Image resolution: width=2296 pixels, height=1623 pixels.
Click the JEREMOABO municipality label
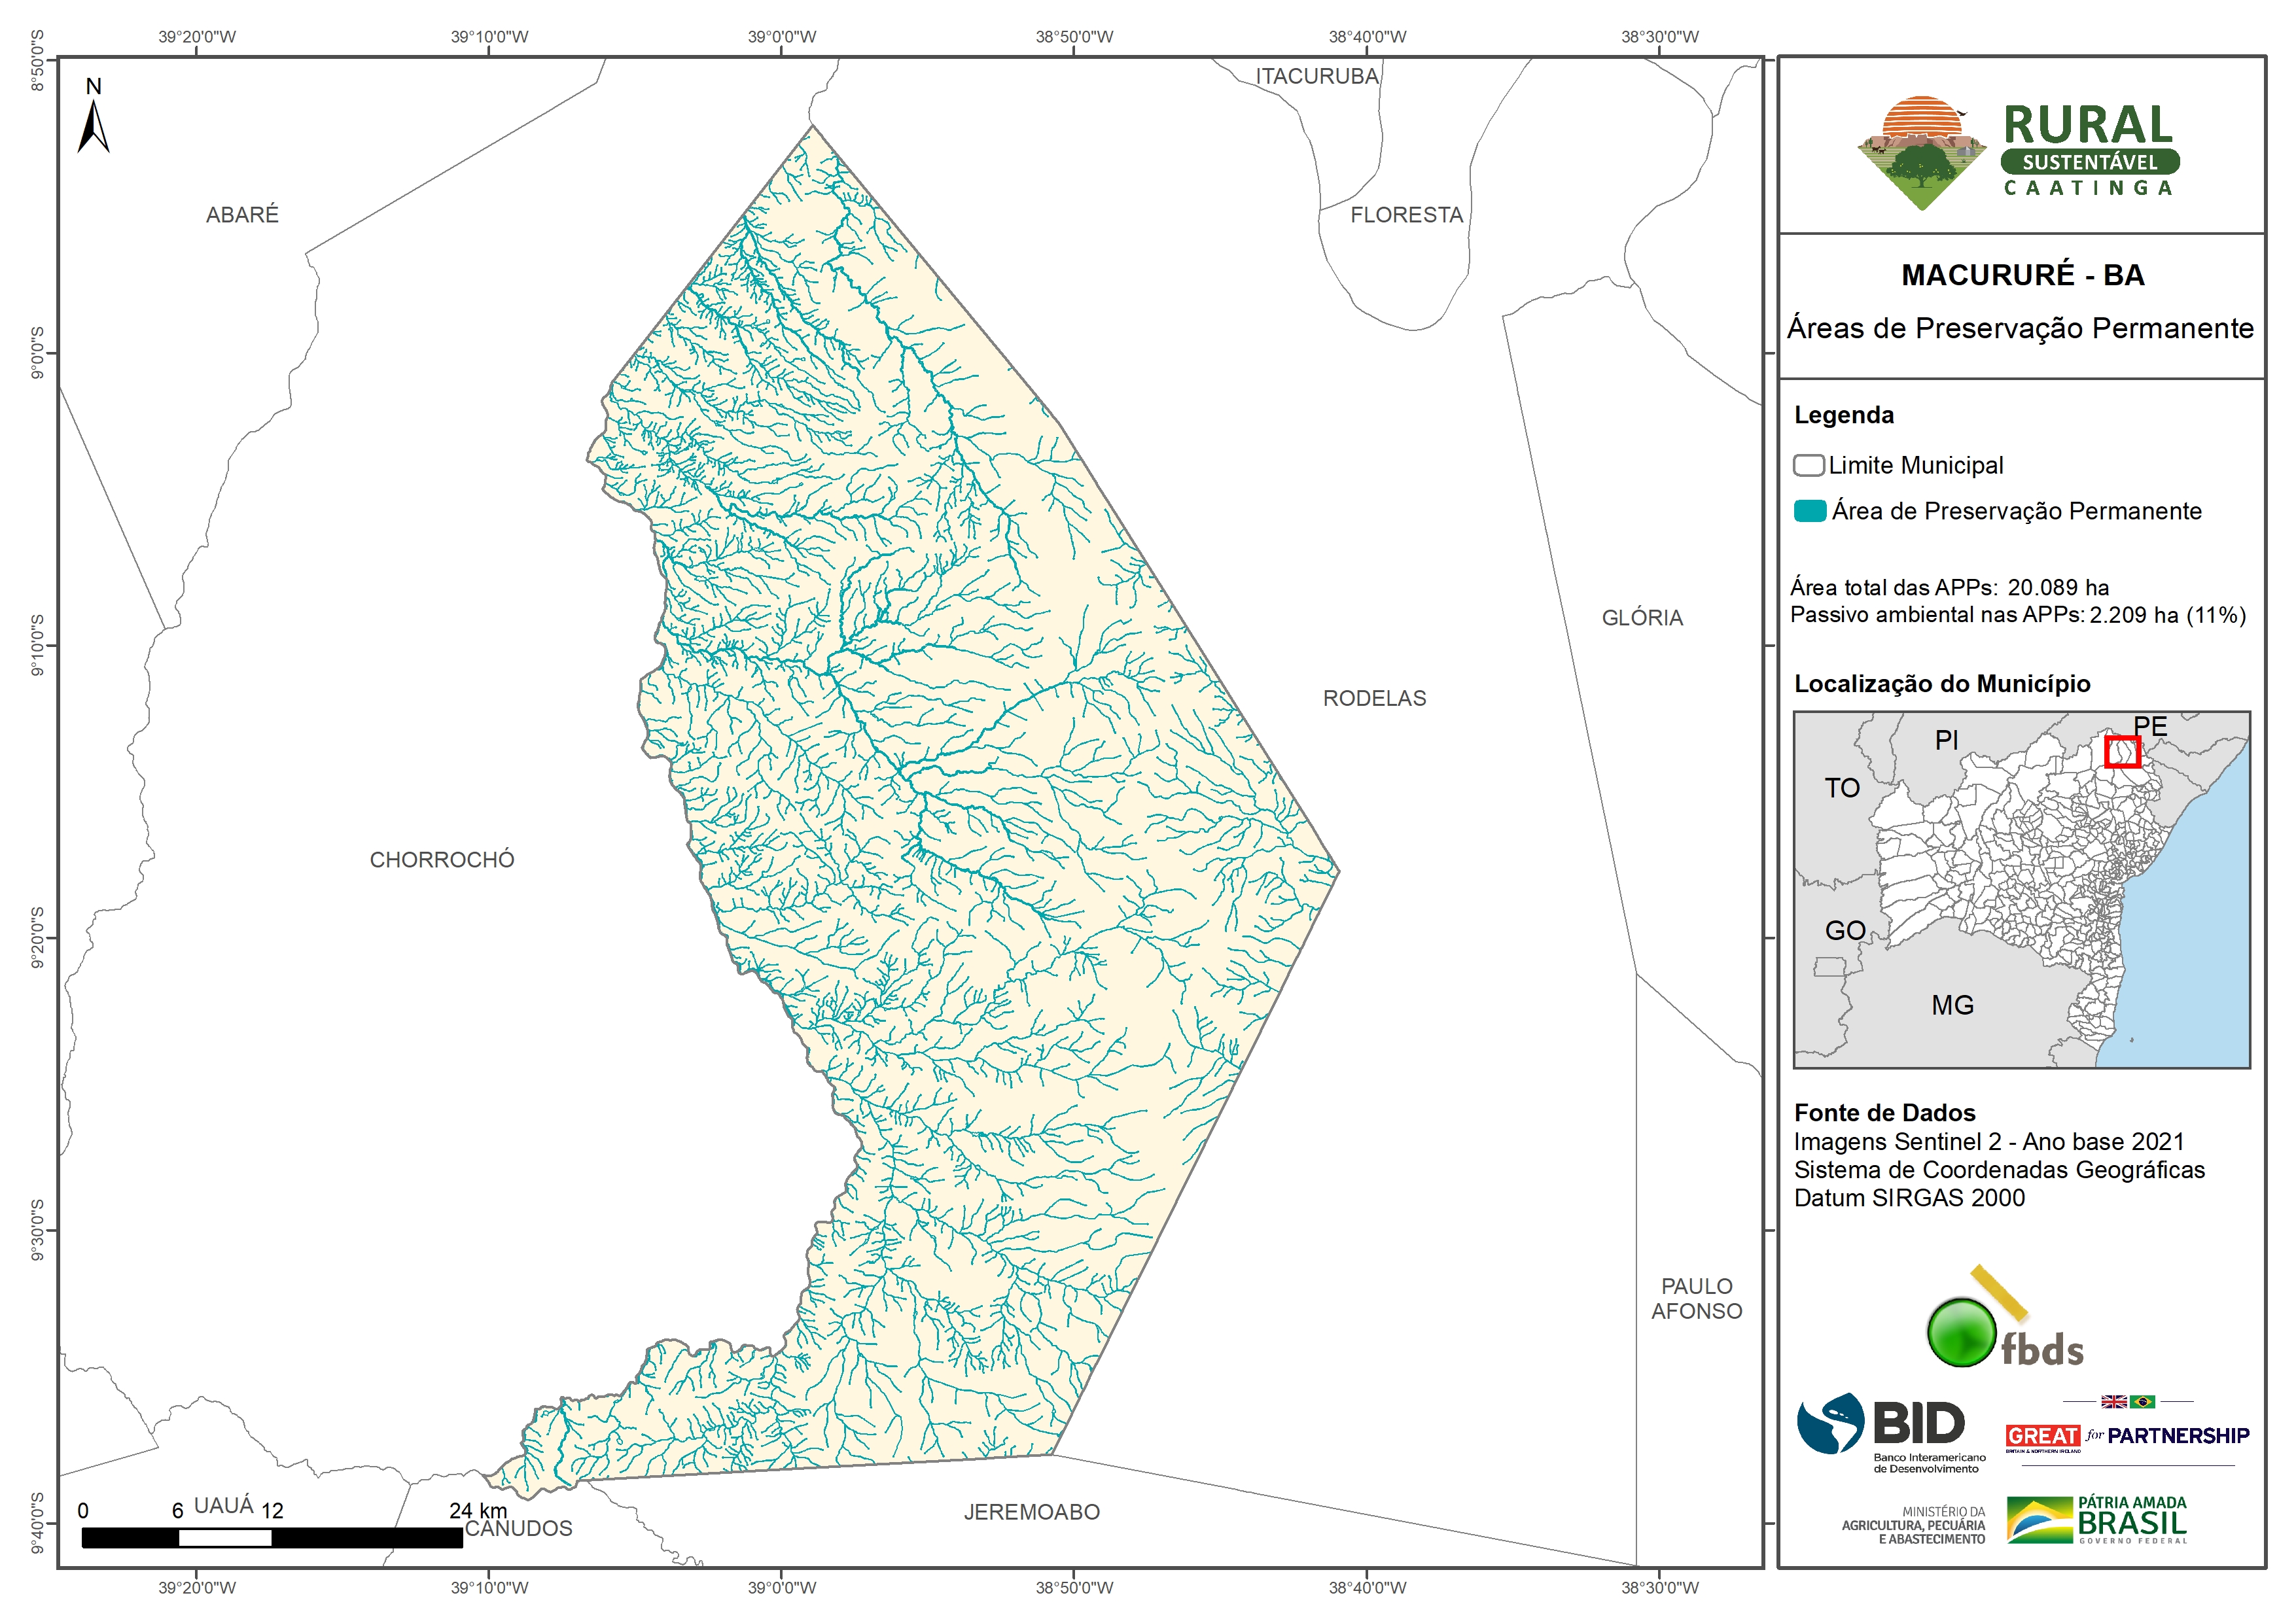(x=1031, y=1512)
